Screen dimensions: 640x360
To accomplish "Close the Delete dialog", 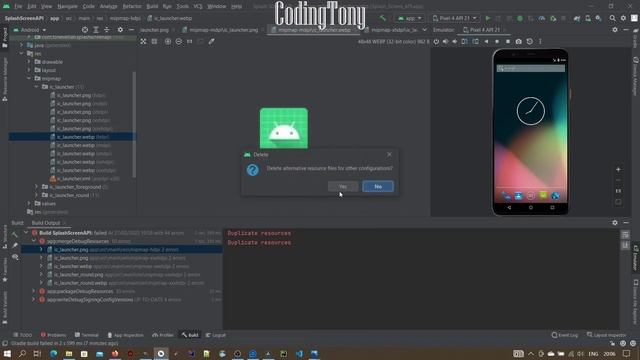I will point(389,154).
